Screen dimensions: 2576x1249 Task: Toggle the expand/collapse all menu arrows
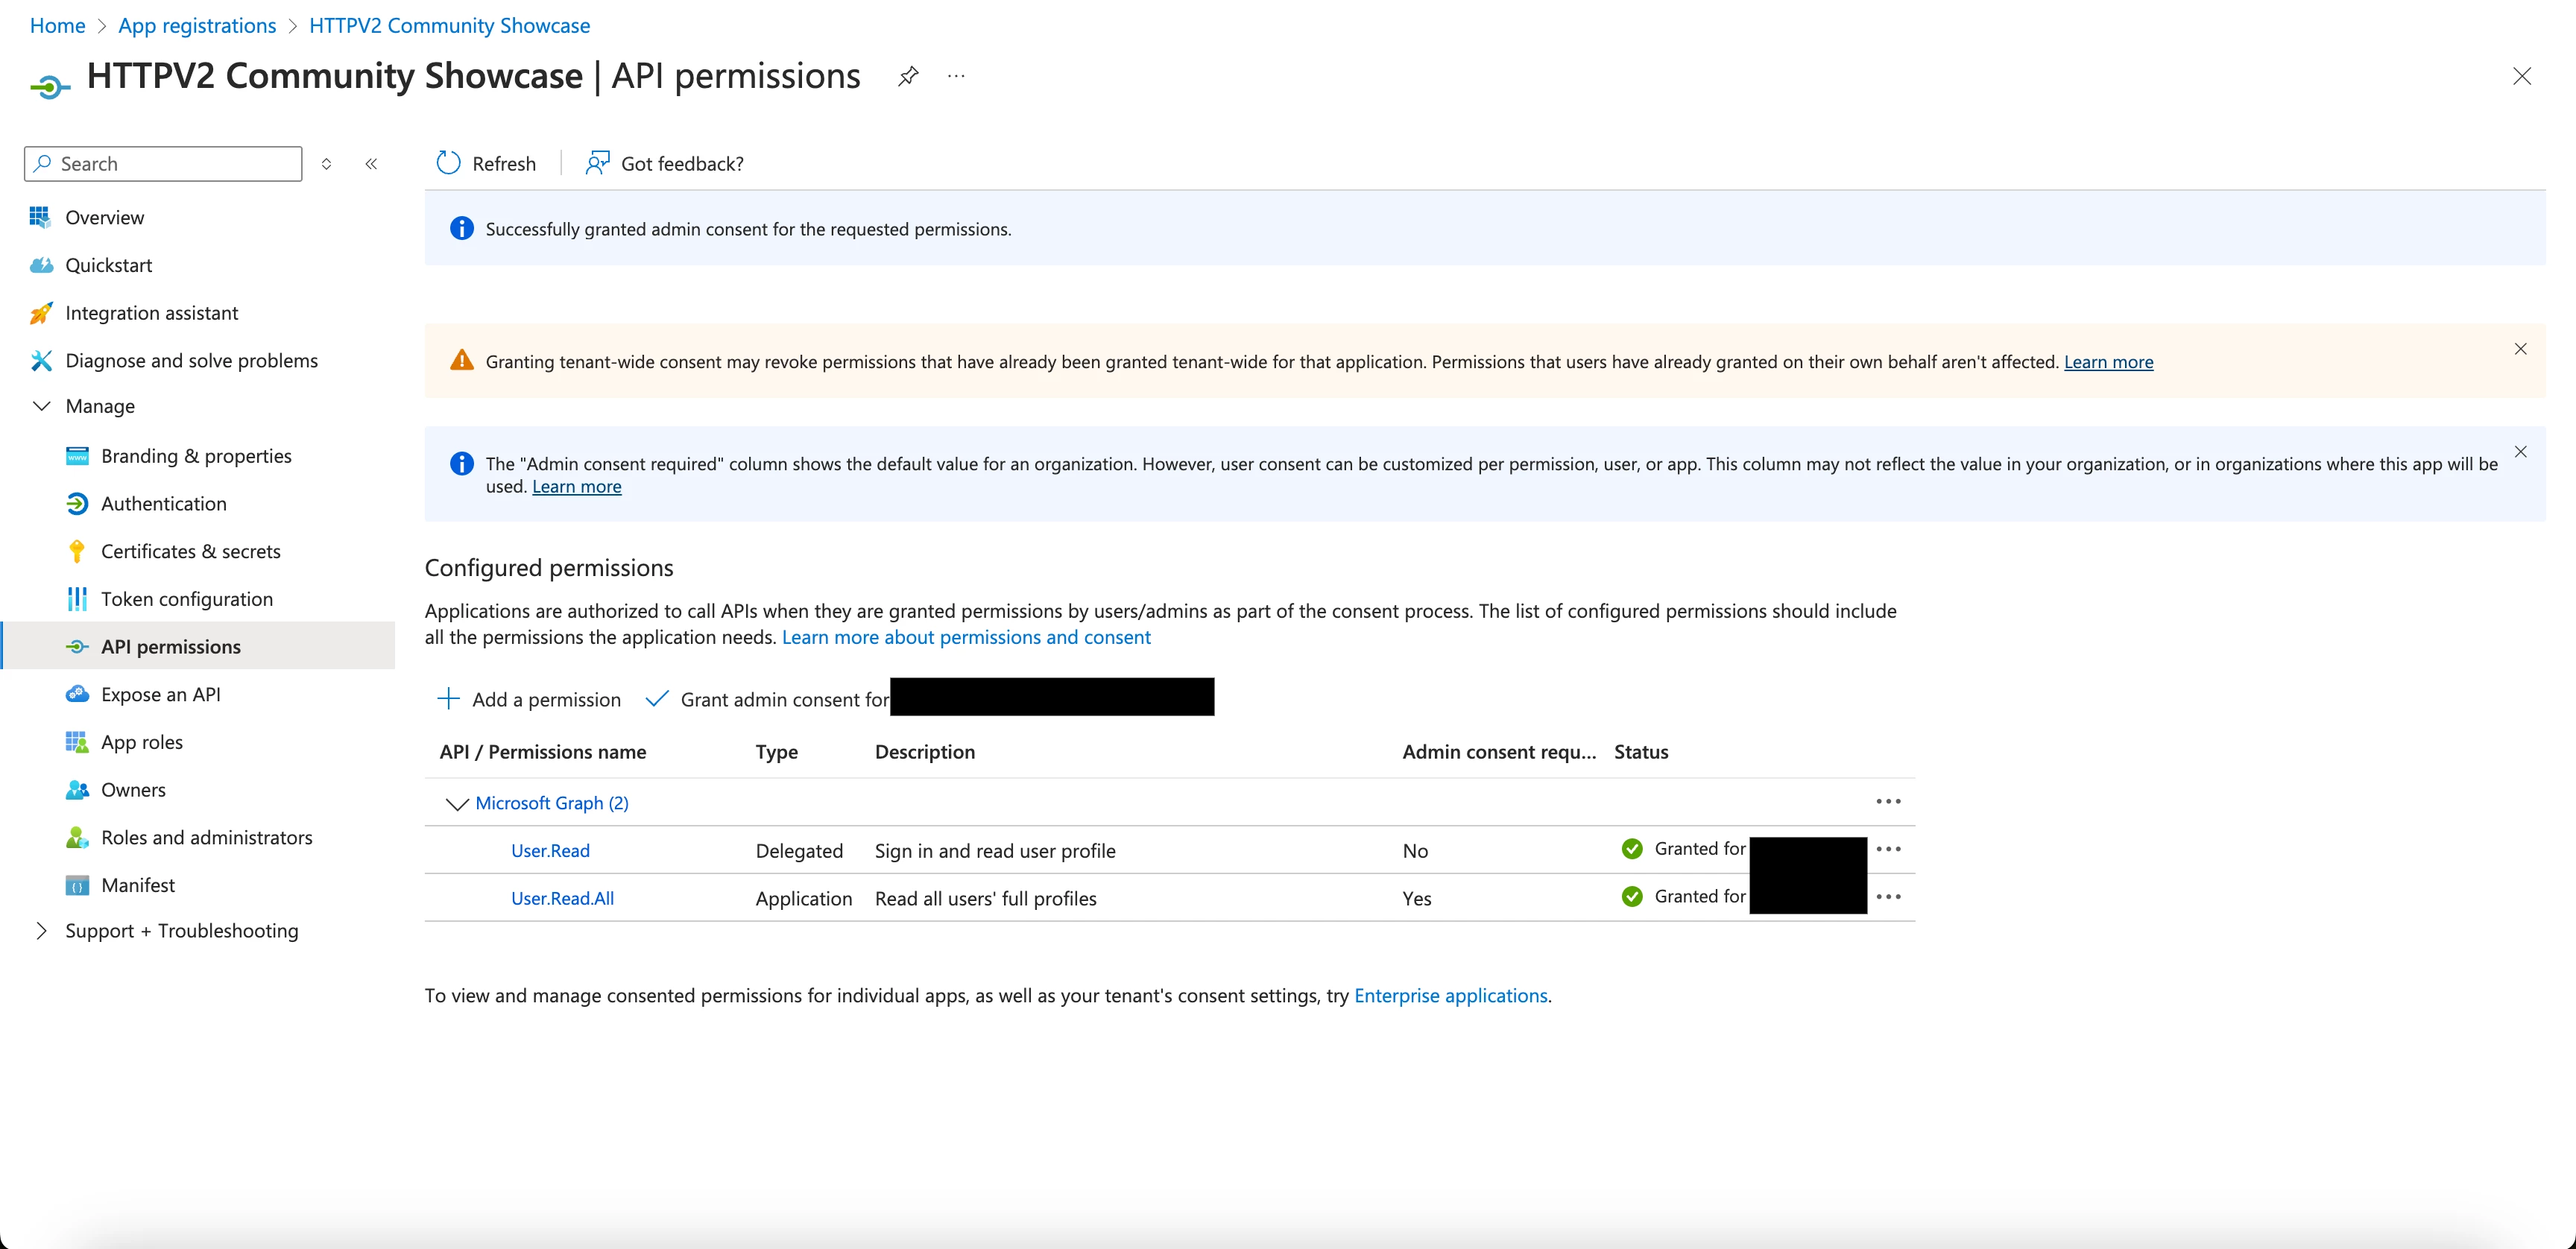(326, 163)
